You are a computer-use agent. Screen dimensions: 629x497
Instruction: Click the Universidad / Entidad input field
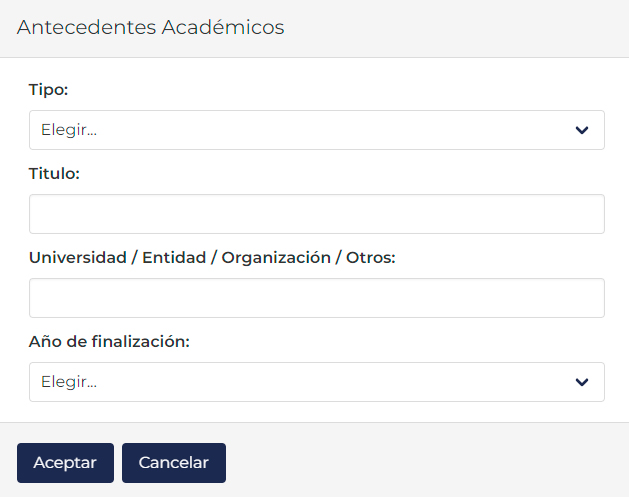tap(316, 298)
